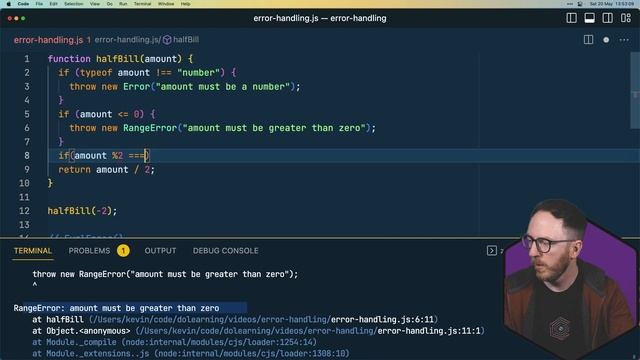Switch to the DEBUG CONSOLE tab
The image size is (640, 360).
225,251
